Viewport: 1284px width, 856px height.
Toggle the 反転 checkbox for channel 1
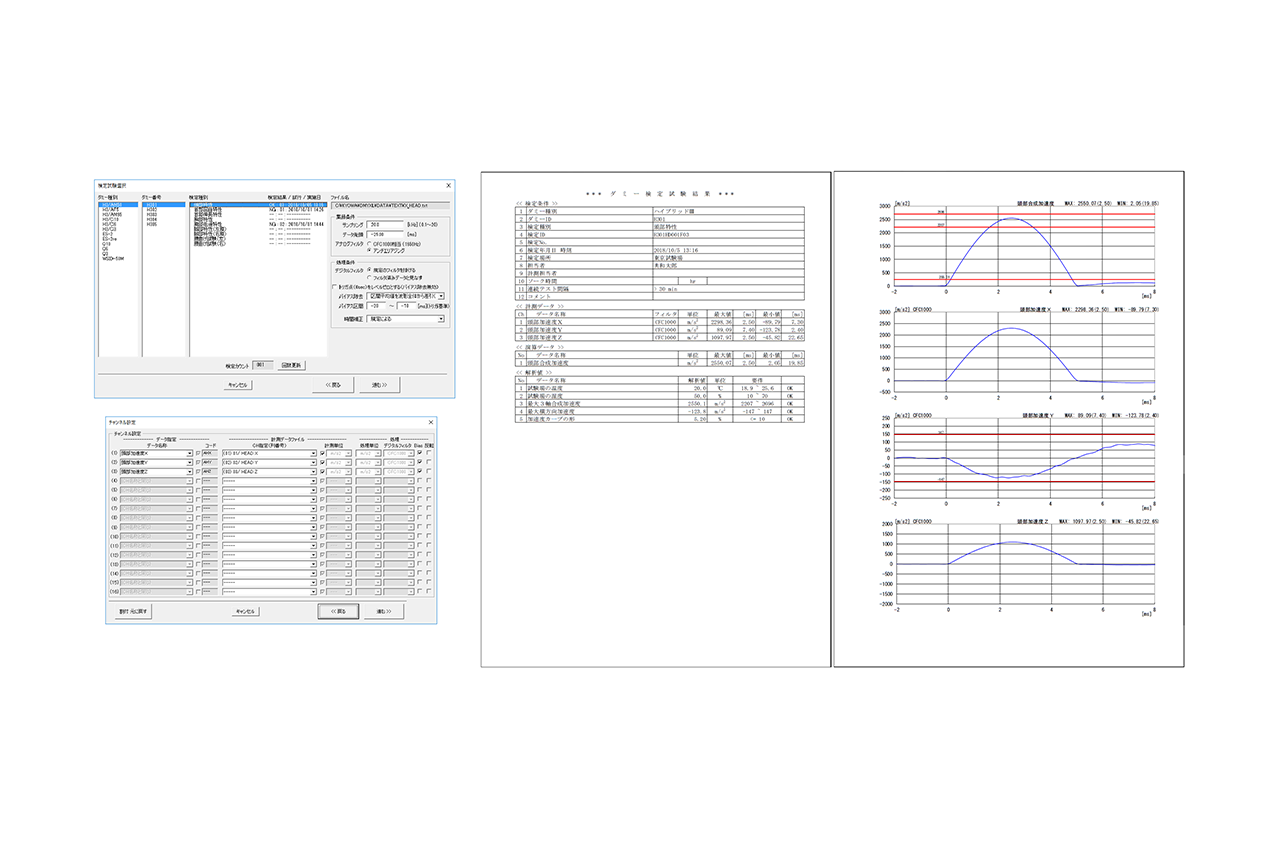tap(429, 453)
